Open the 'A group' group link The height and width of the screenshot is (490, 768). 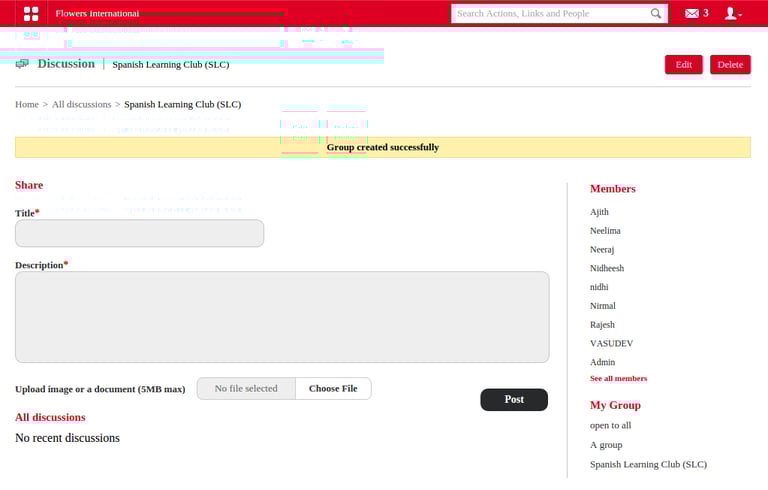[x=606, y=445]
